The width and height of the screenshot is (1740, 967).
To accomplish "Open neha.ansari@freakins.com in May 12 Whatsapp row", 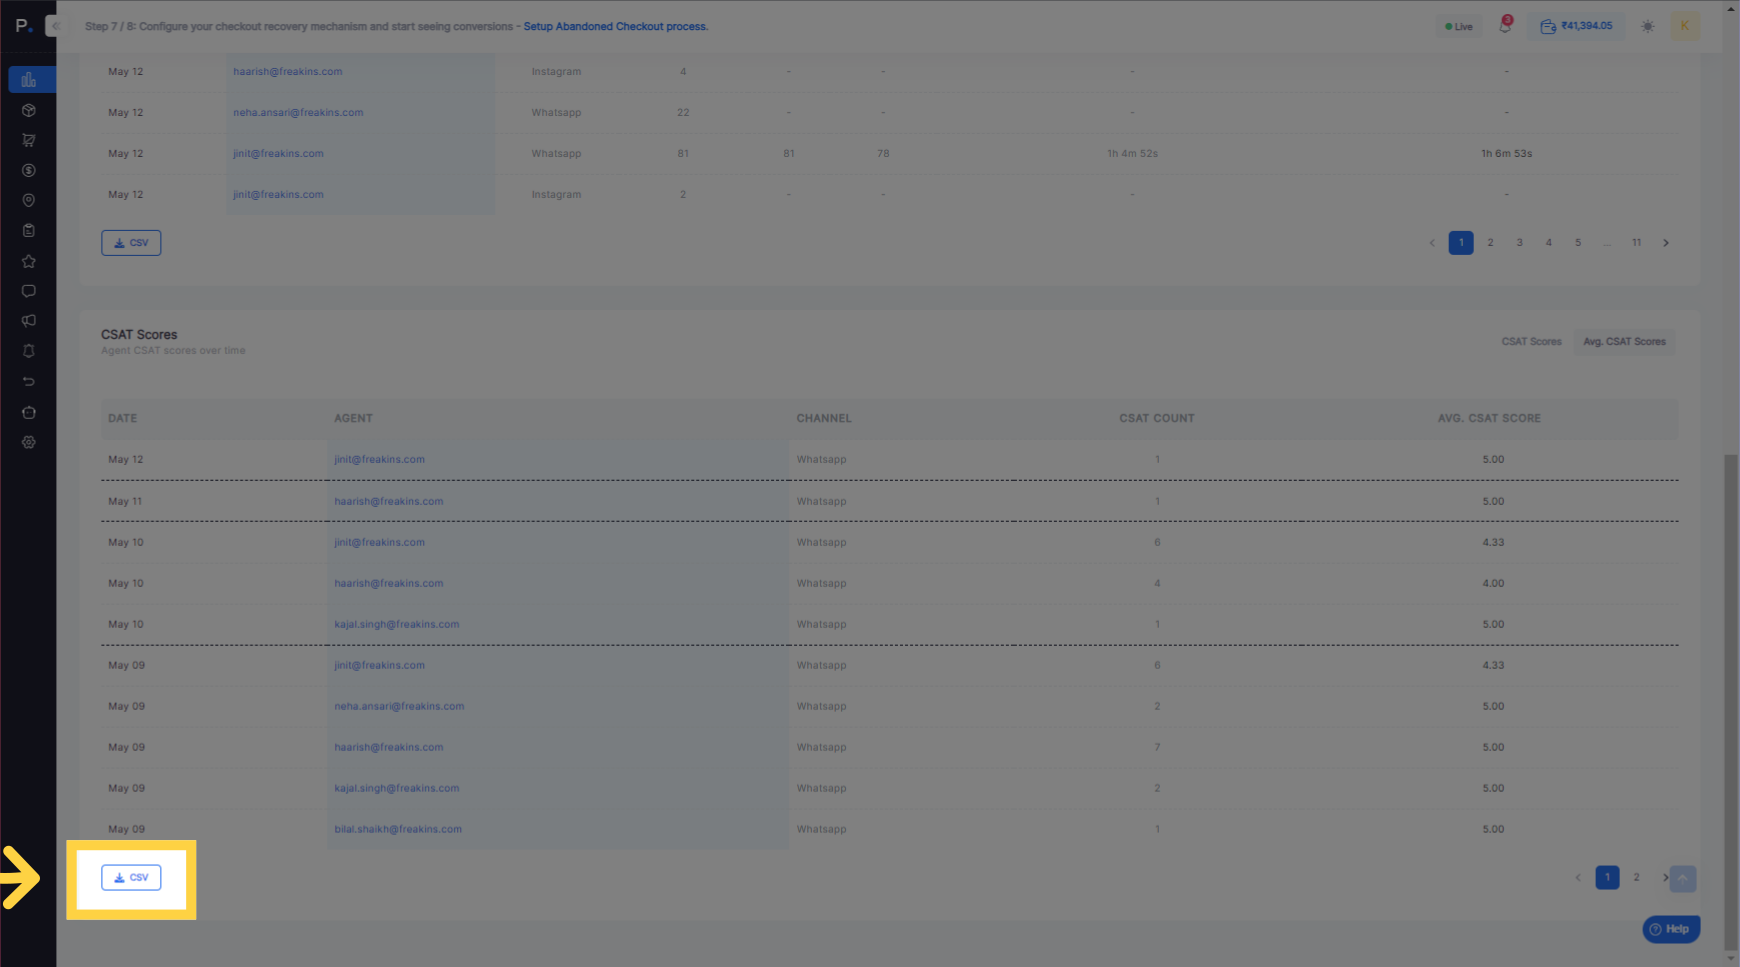I will coord(298,113).
